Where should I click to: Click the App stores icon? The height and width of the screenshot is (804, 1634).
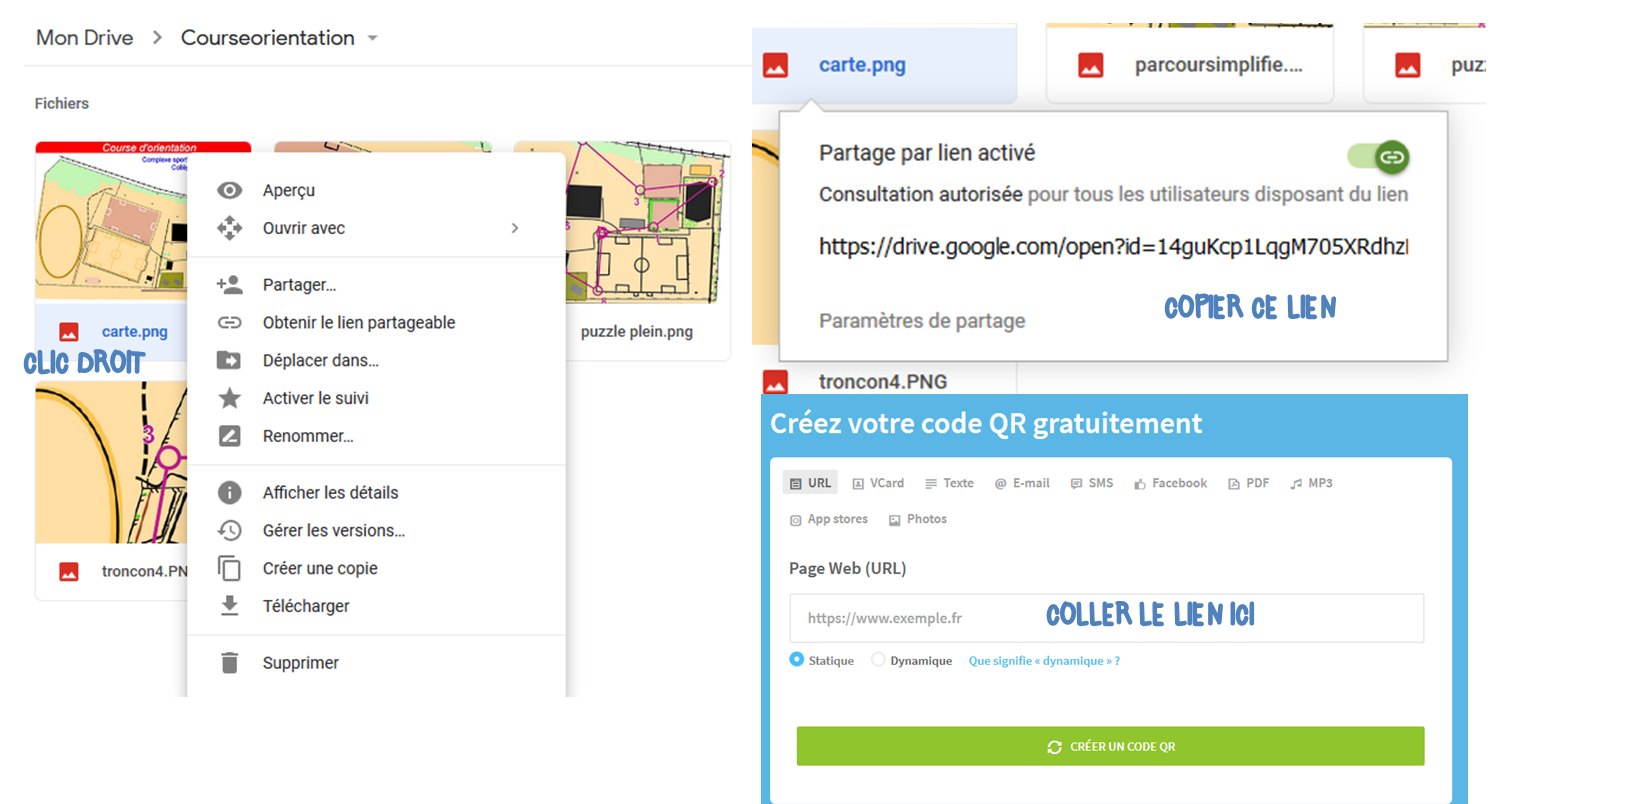coord(796,520)
